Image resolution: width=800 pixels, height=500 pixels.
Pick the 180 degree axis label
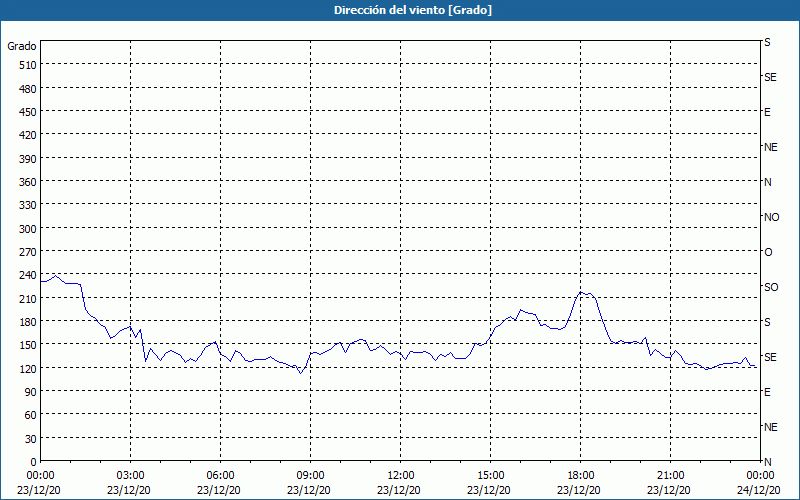28,321
